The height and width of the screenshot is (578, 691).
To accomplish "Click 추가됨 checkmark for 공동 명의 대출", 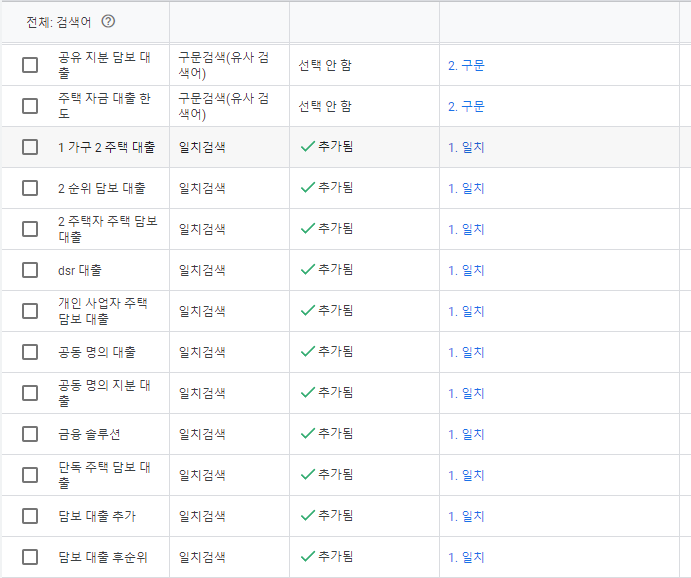I will (308, 351).
